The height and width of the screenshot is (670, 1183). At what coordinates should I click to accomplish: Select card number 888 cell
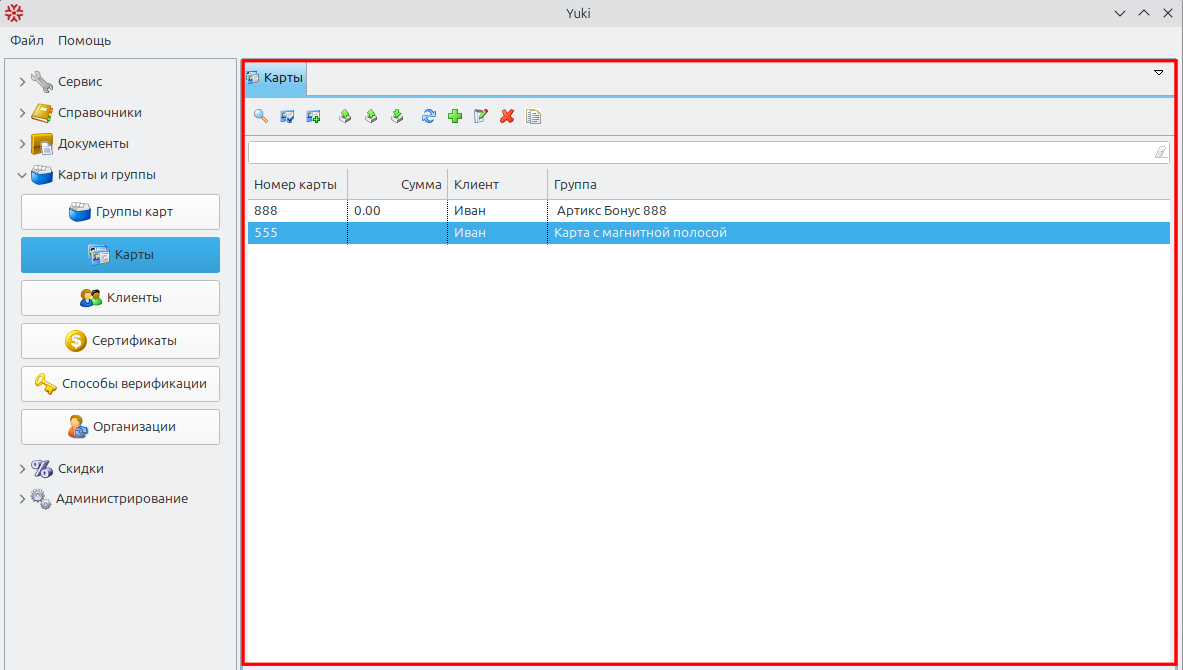click(x=297, y=211)
